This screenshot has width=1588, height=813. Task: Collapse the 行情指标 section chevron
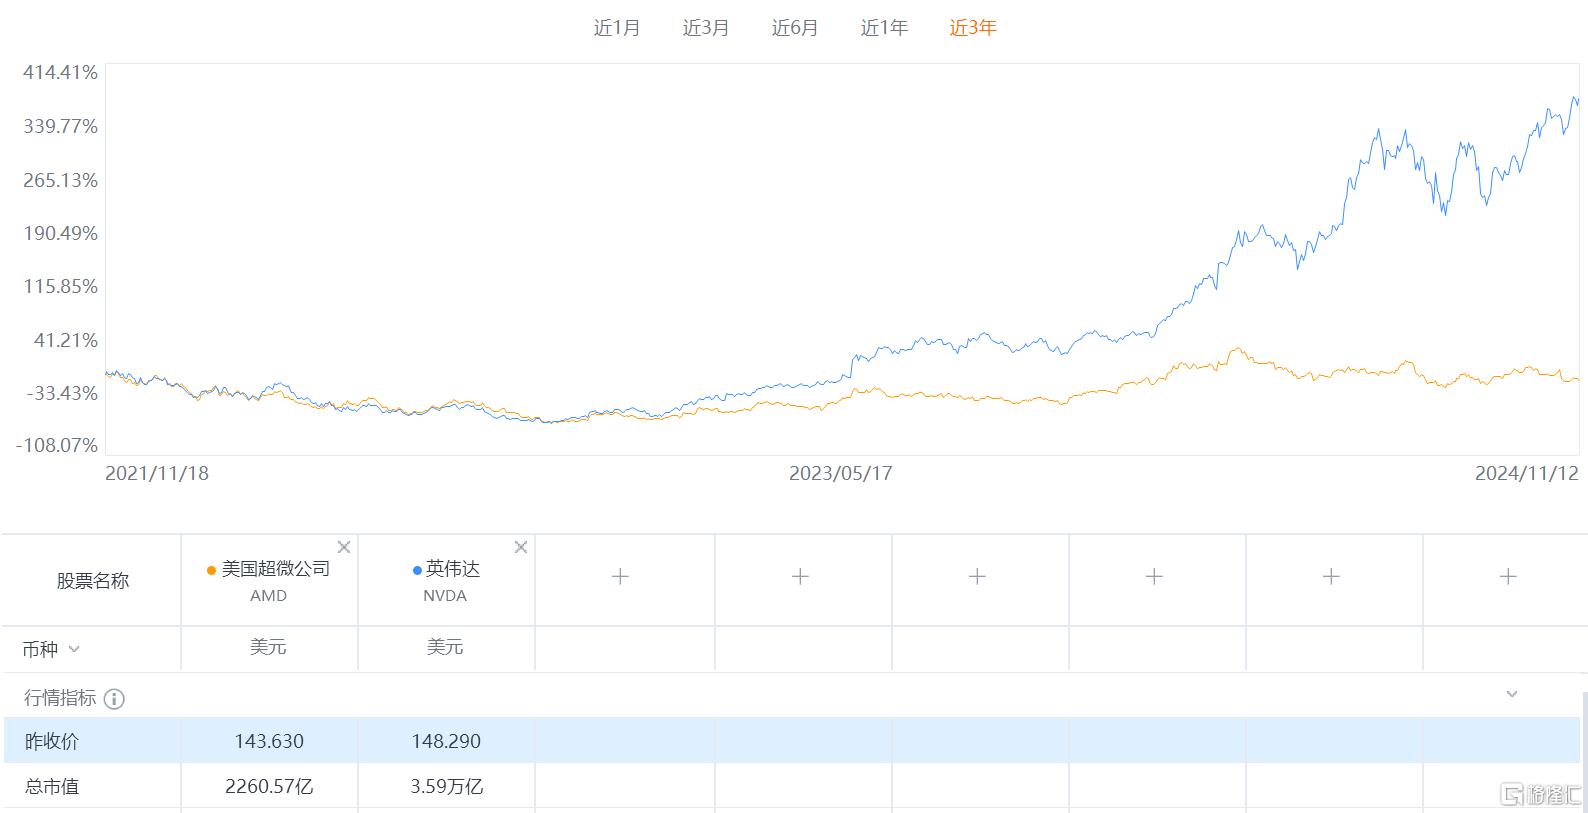tap(1512, 694)
